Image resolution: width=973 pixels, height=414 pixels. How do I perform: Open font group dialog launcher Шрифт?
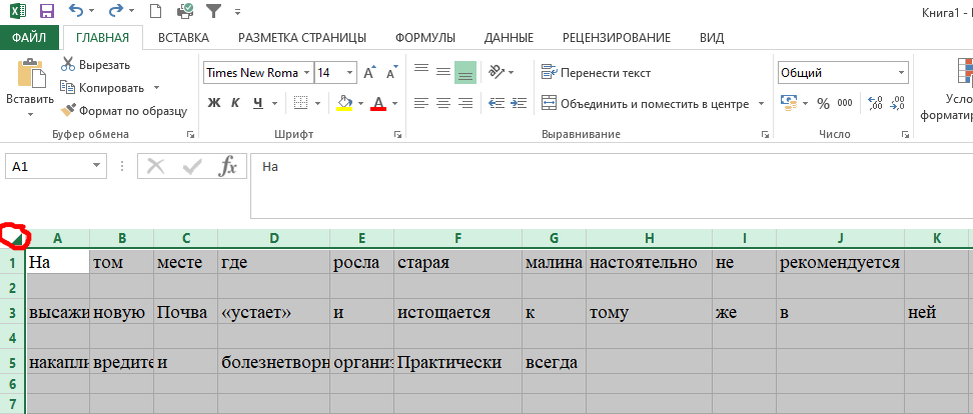(x=397, y=134)
